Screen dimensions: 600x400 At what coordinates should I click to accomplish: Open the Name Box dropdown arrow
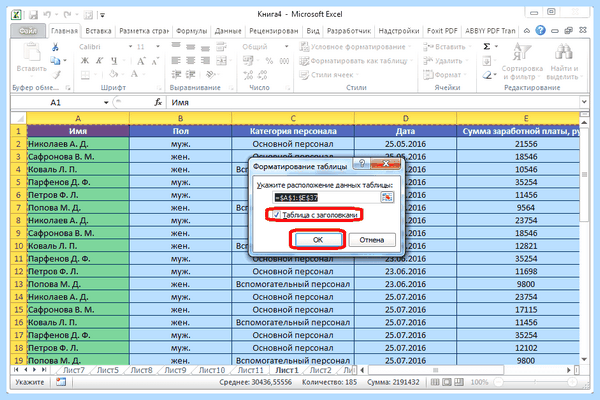point(106,103)
